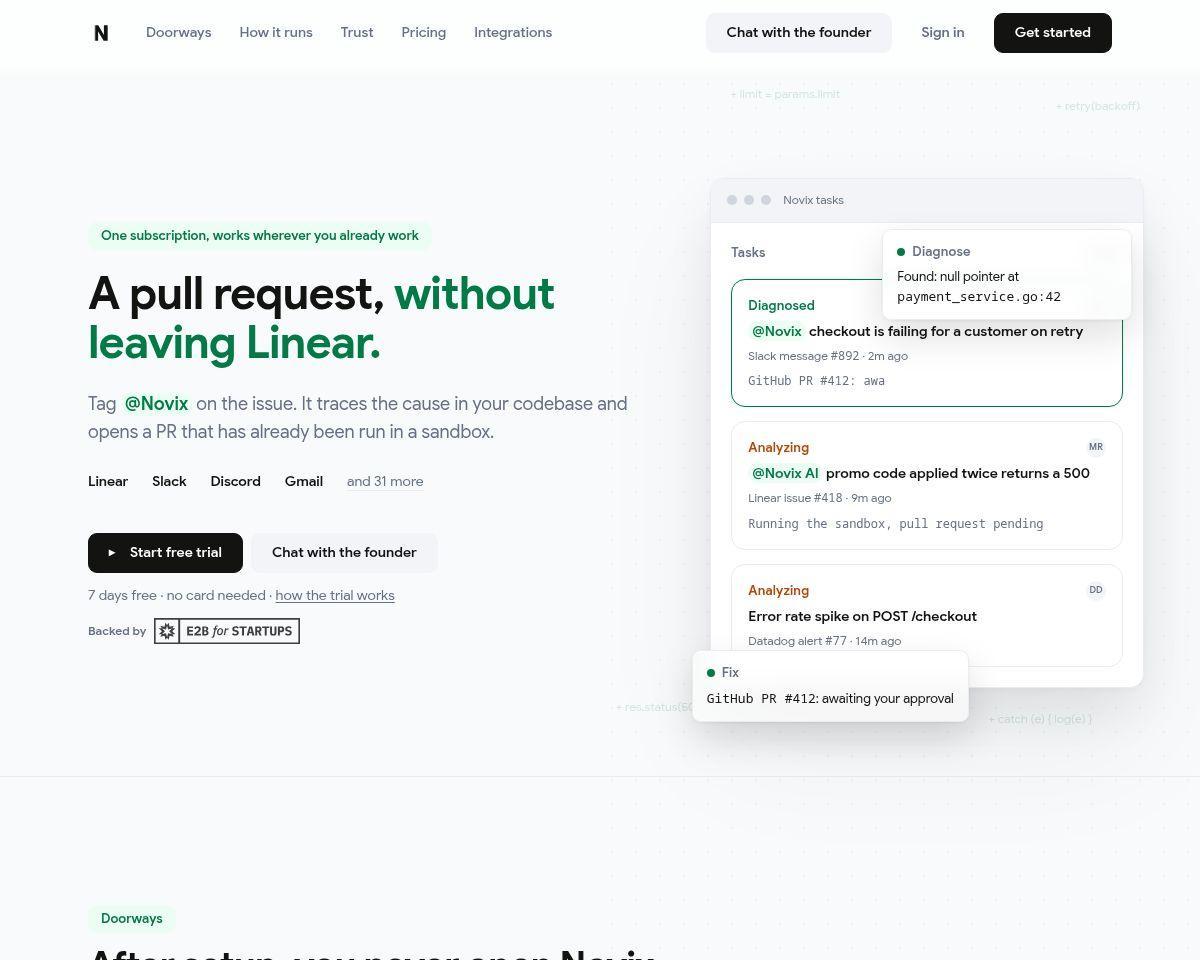Click the Start free trial button
The image size is (1200, 960).
point(165,553)
